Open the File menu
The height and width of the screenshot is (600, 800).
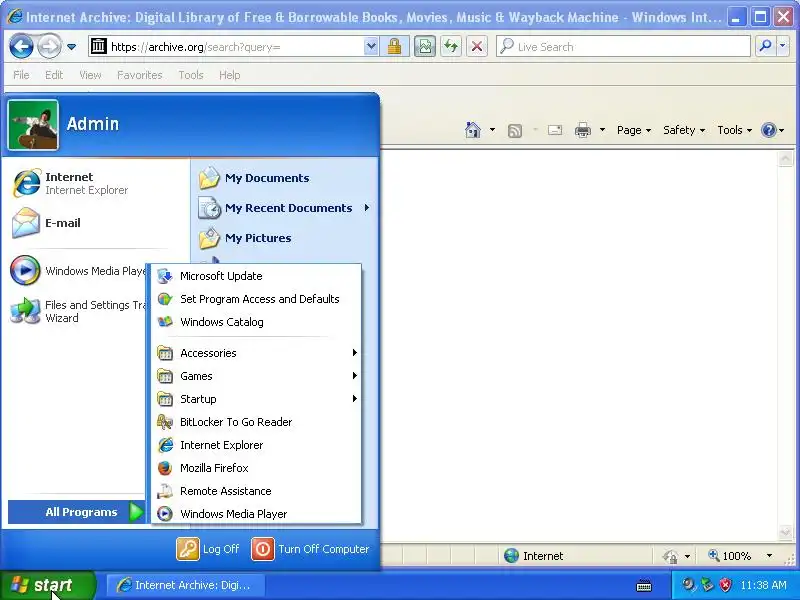click(21, 75)
